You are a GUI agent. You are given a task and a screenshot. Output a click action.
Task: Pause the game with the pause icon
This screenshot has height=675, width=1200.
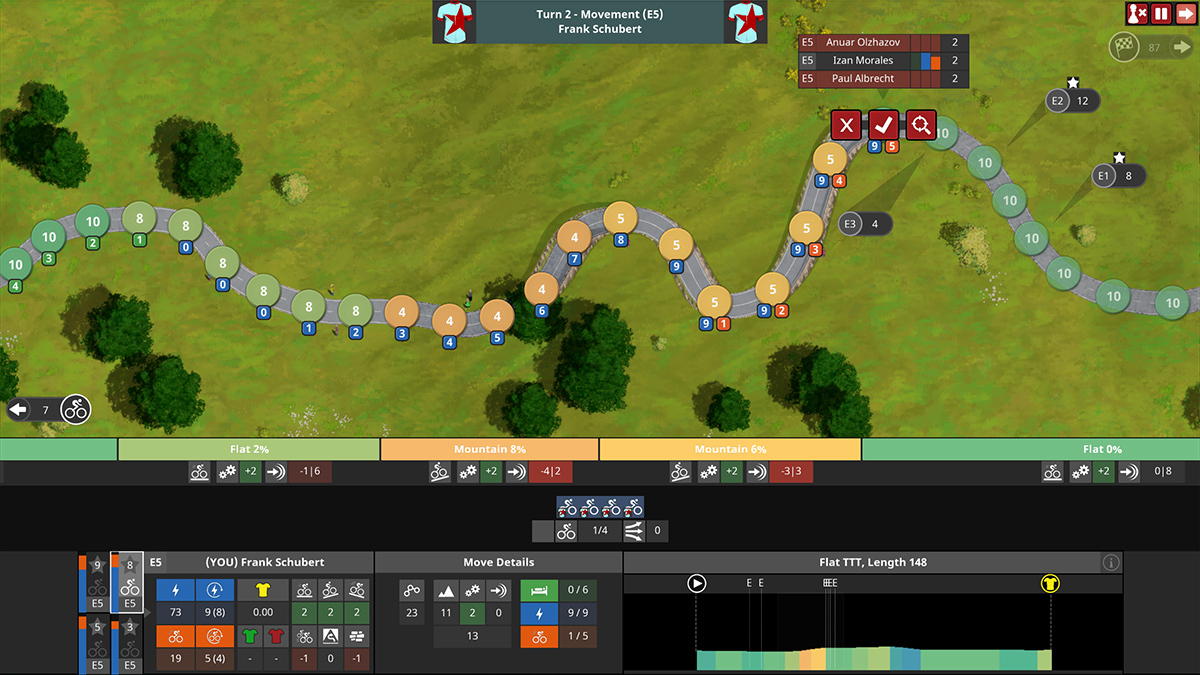[x=1161, y=13]
